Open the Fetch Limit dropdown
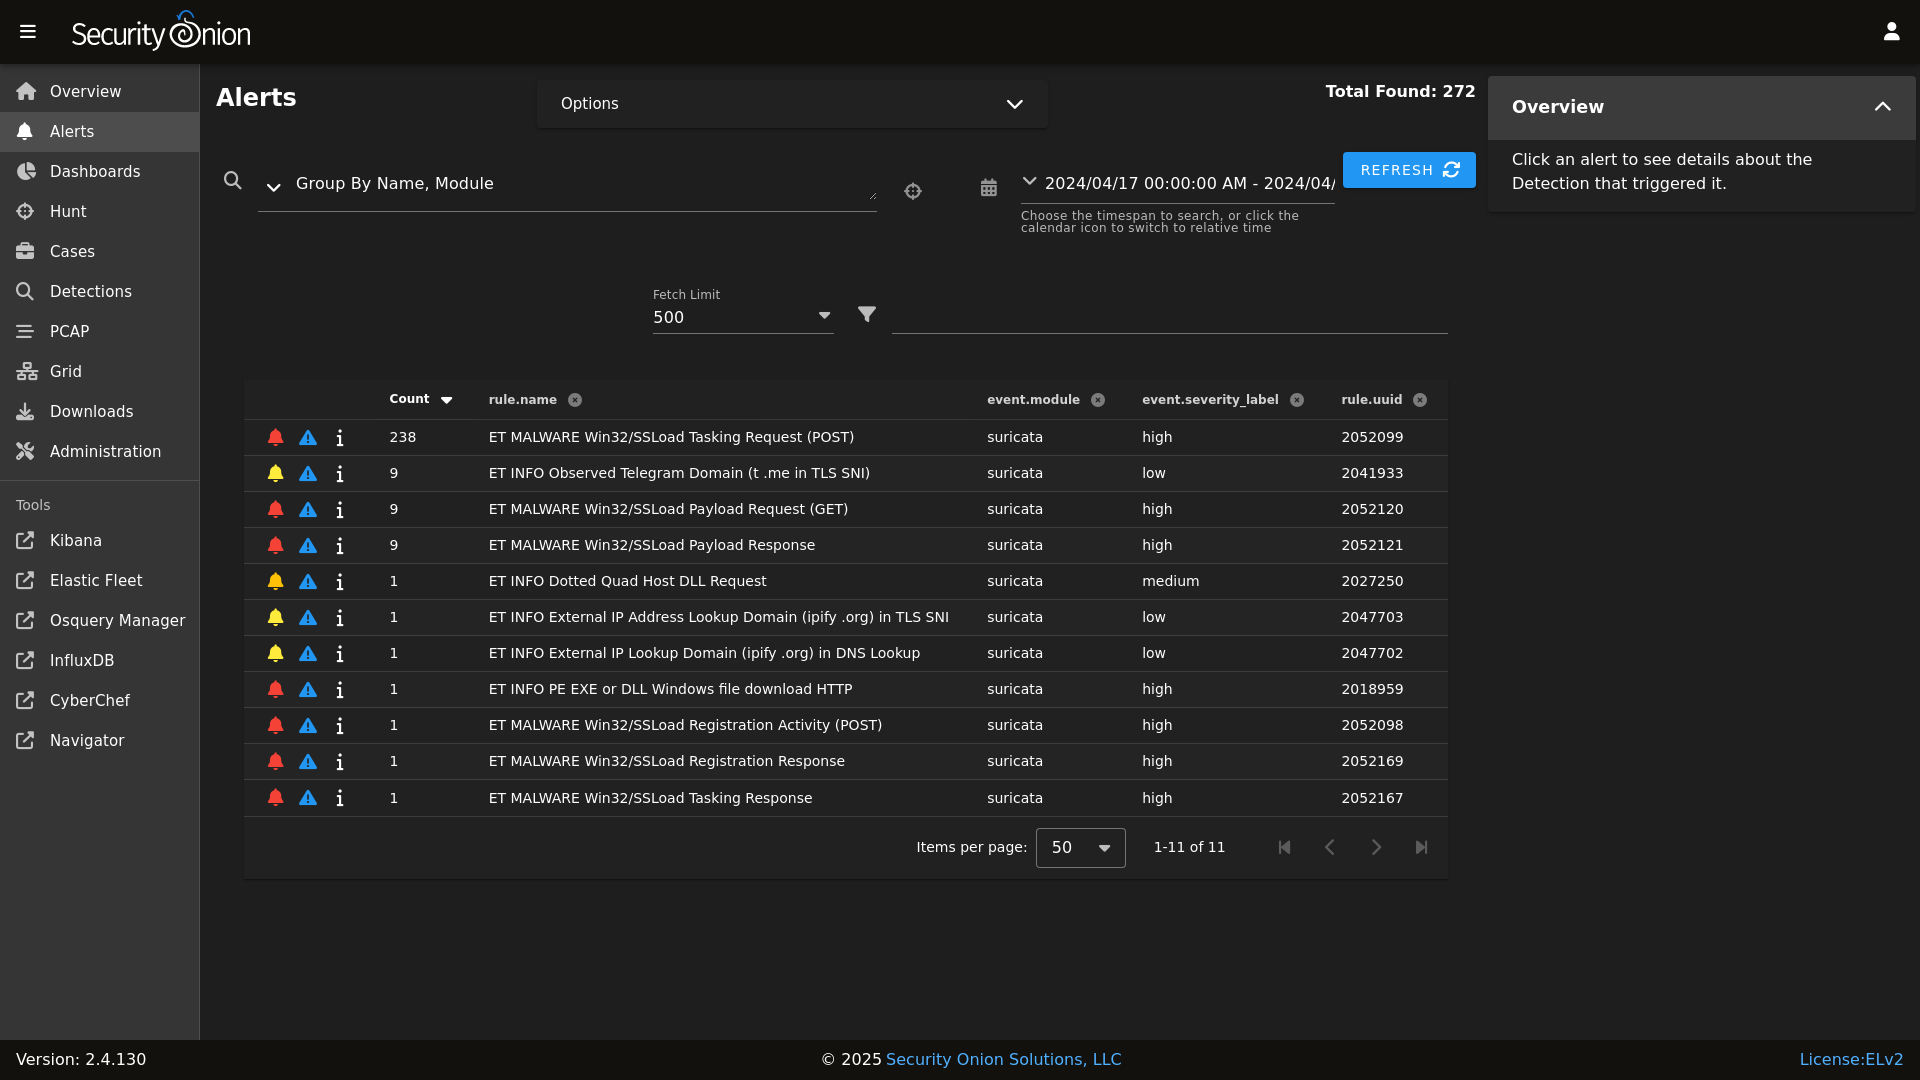Image resolution: width=1920 pixels, height=1080 pixels. [x=742, y=317]
